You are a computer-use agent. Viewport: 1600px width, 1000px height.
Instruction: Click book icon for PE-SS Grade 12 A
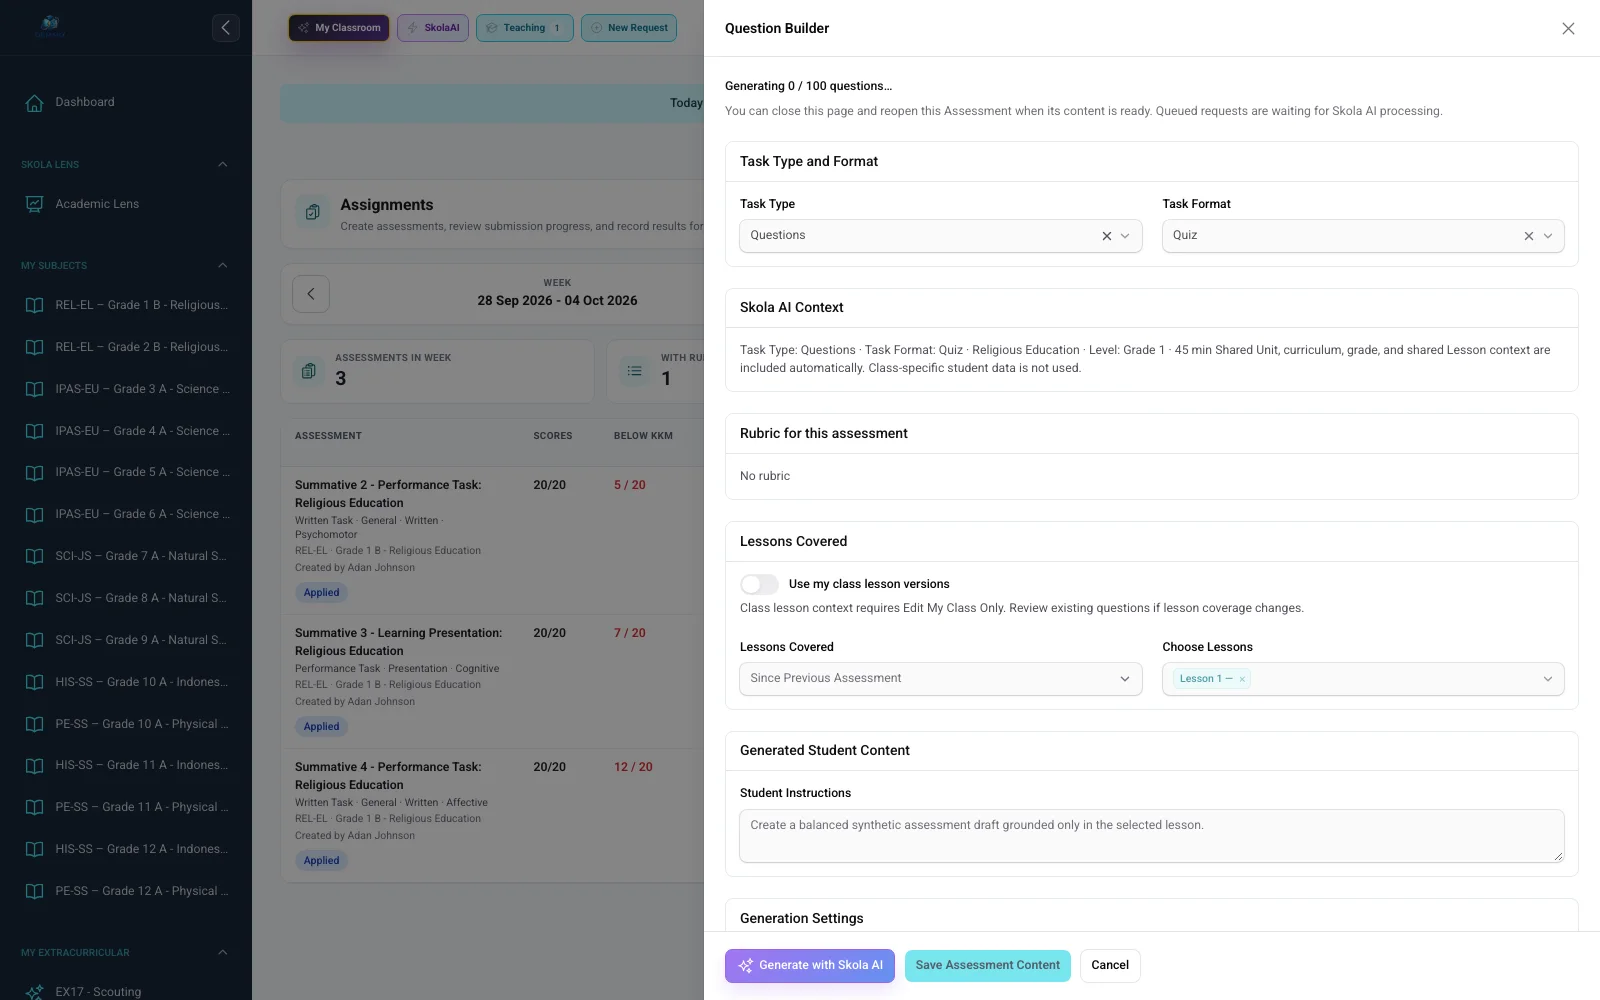point(34,891)
